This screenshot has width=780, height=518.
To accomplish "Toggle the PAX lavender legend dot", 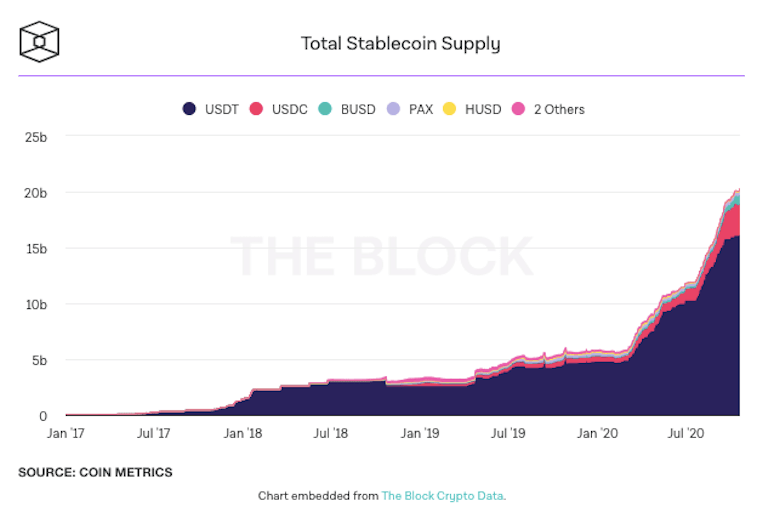I will 393,108.
